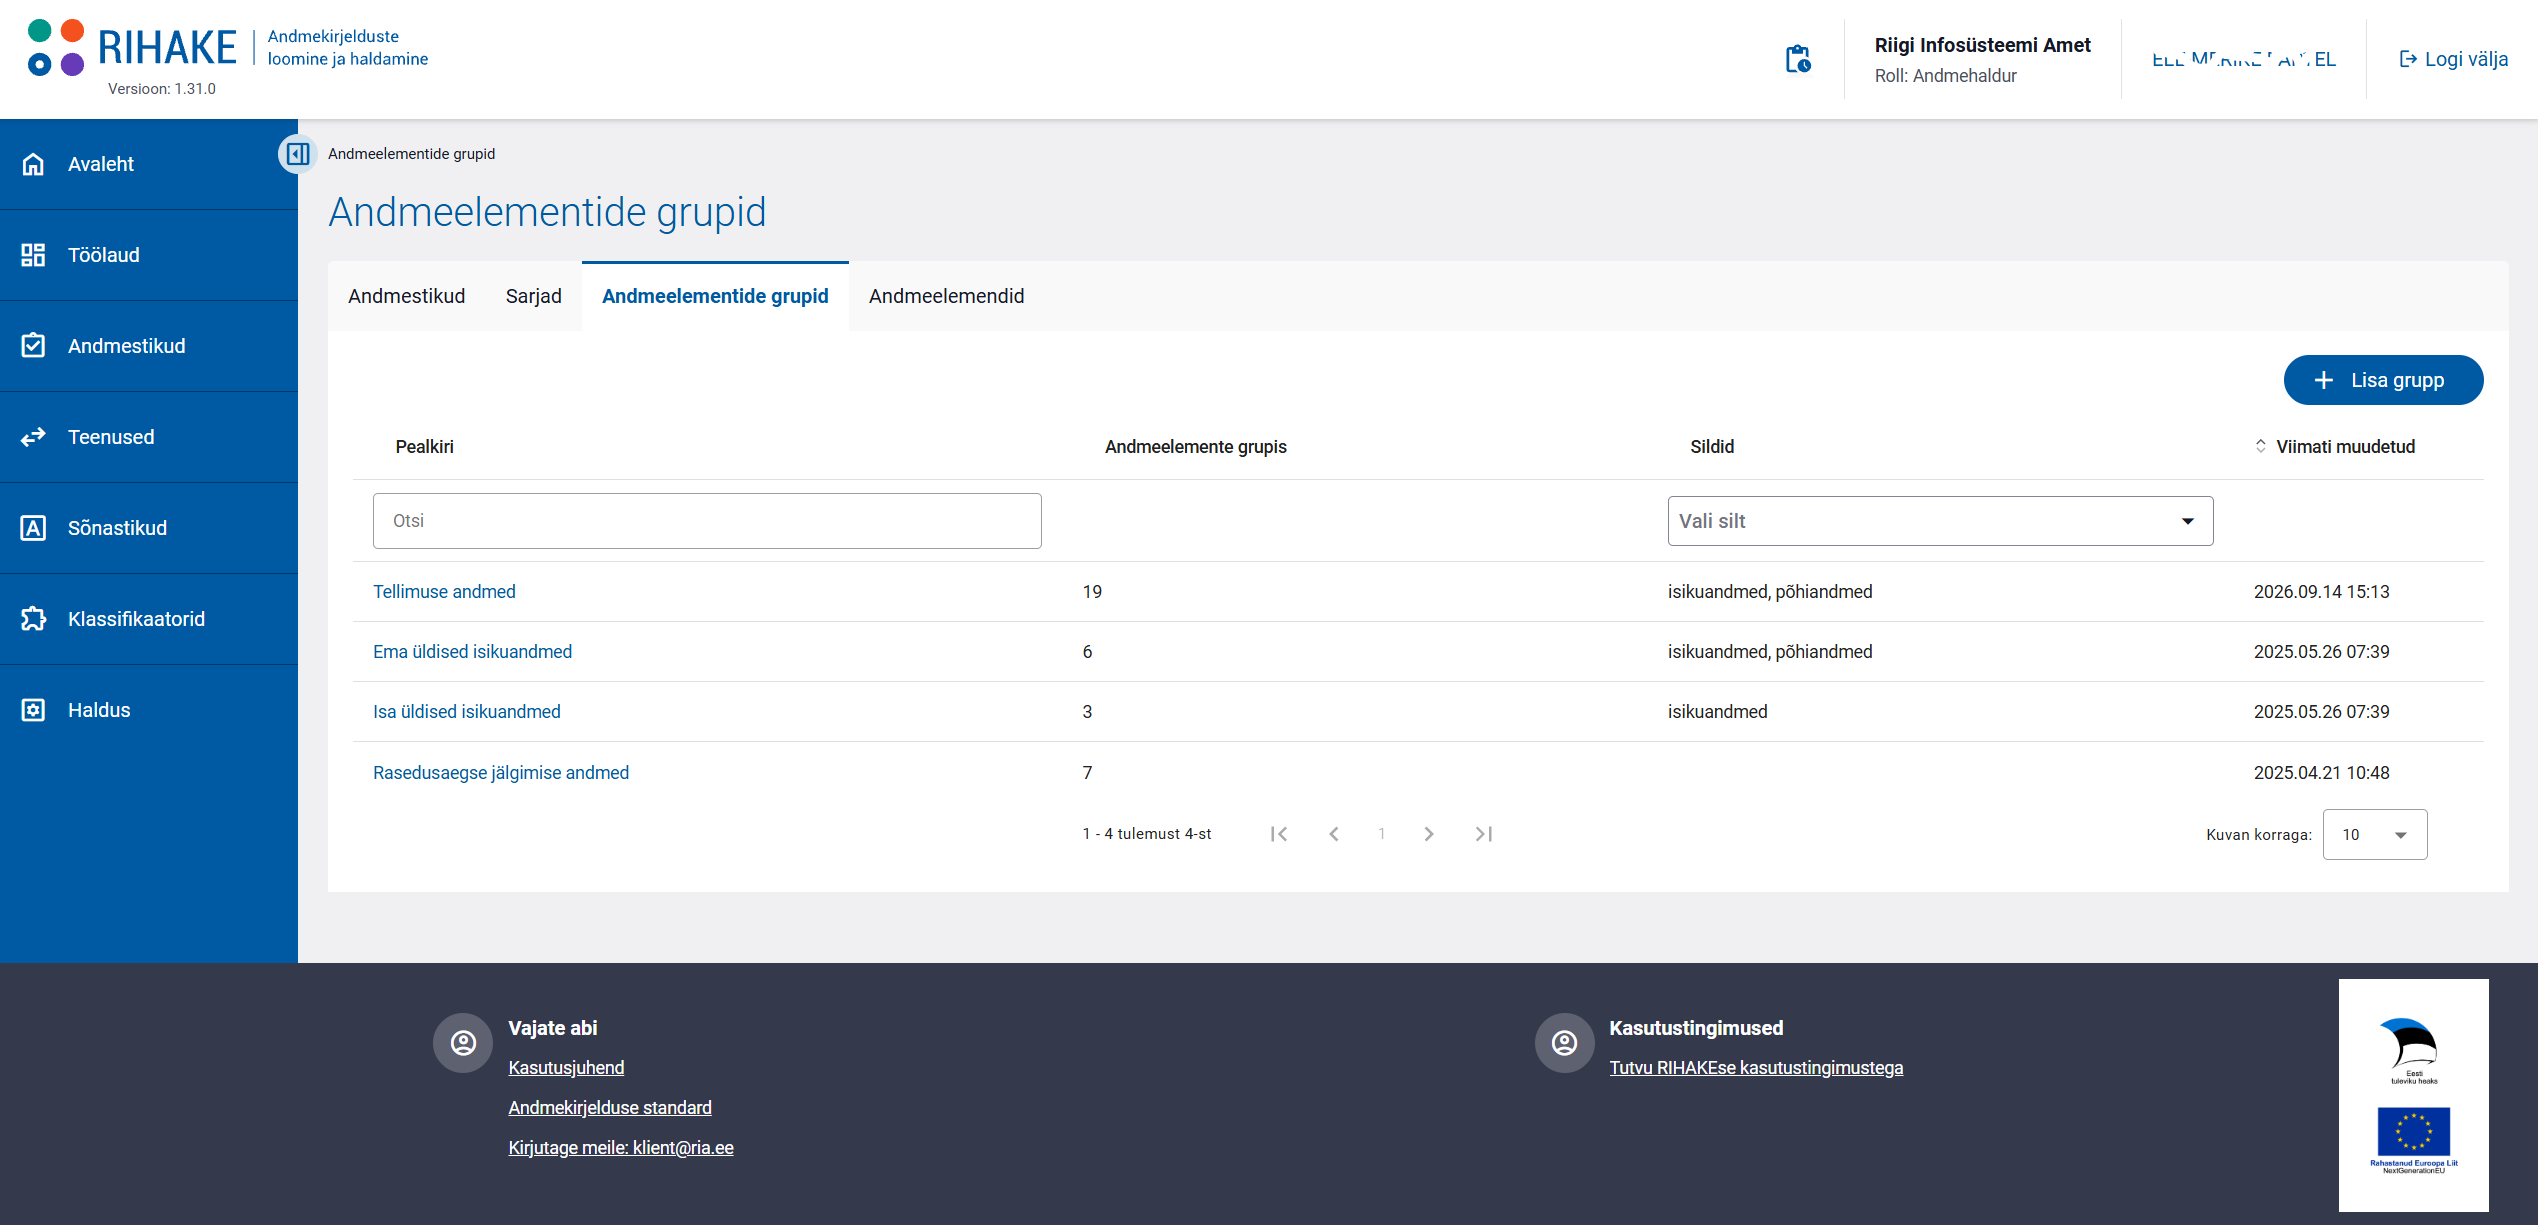Go to first page of results

[x=1279, y=834]
